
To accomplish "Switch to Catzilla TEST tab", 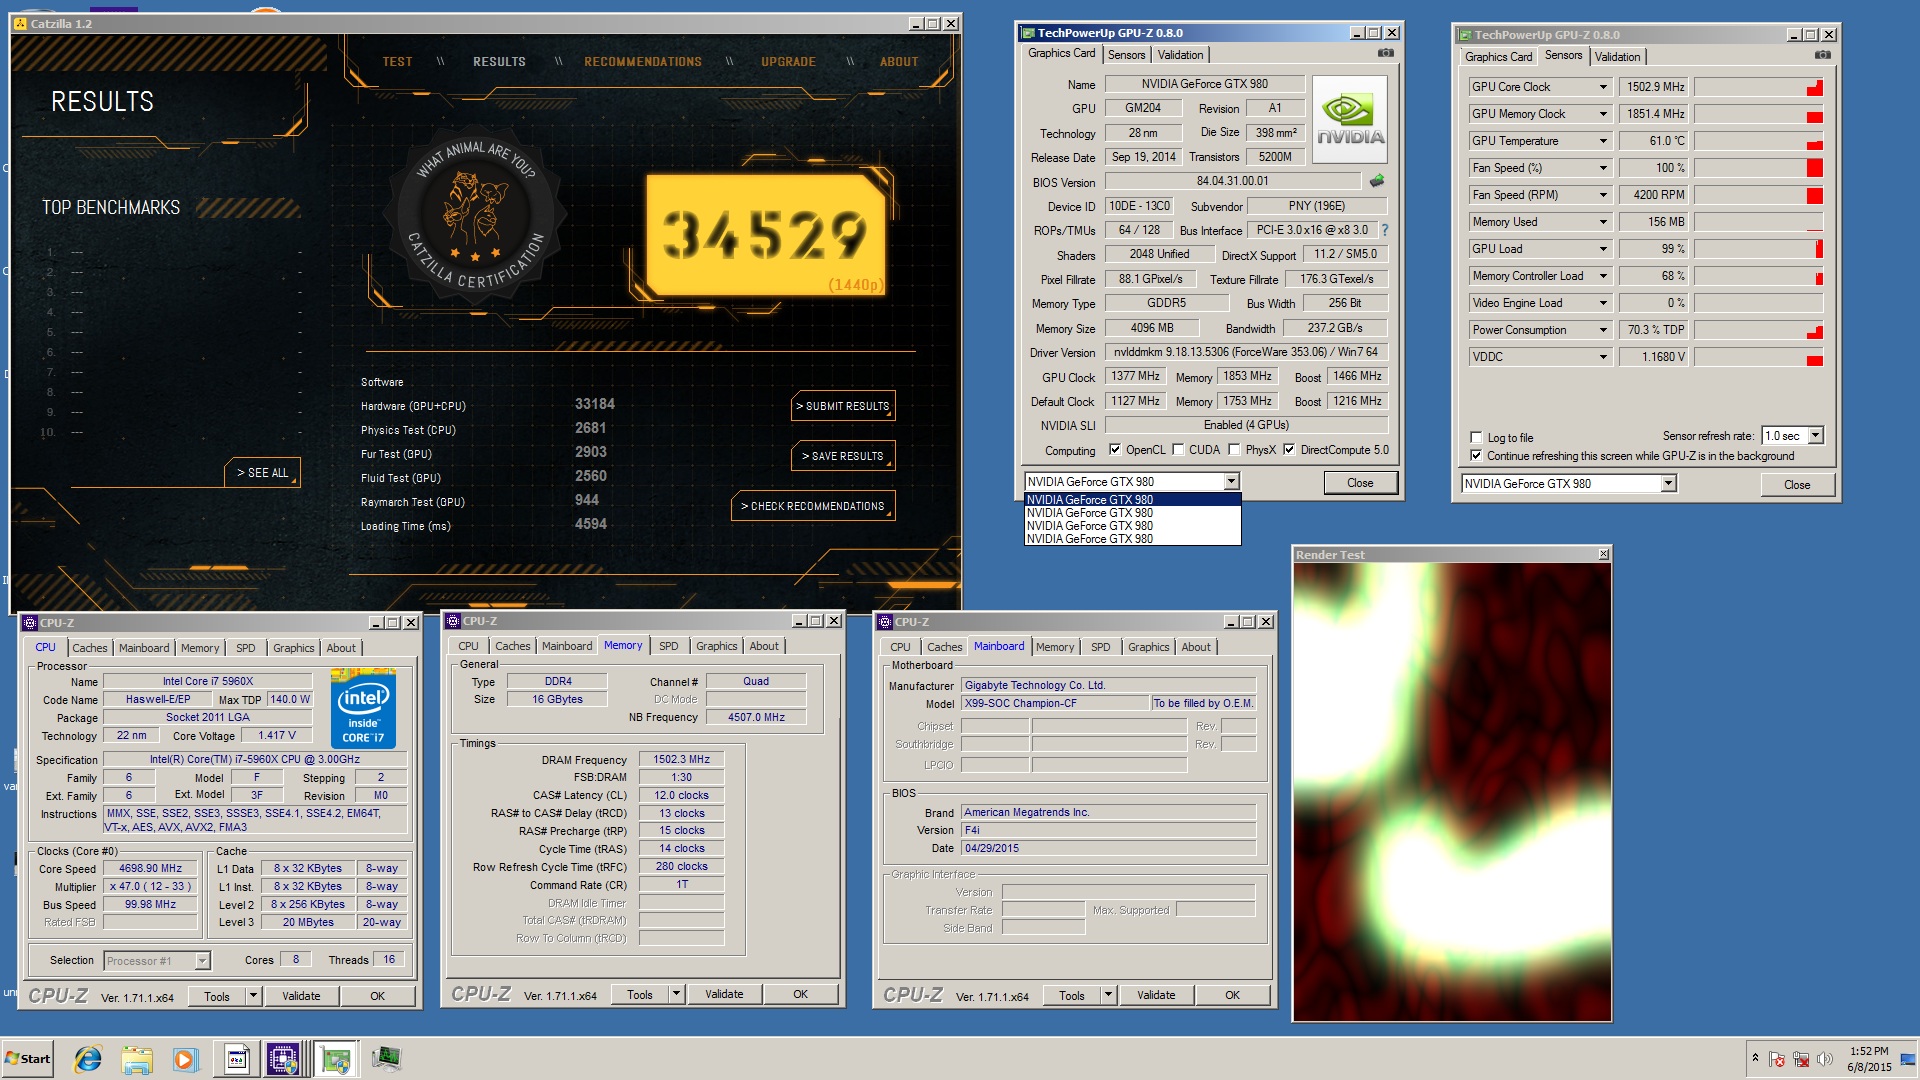I will [397, 62].
